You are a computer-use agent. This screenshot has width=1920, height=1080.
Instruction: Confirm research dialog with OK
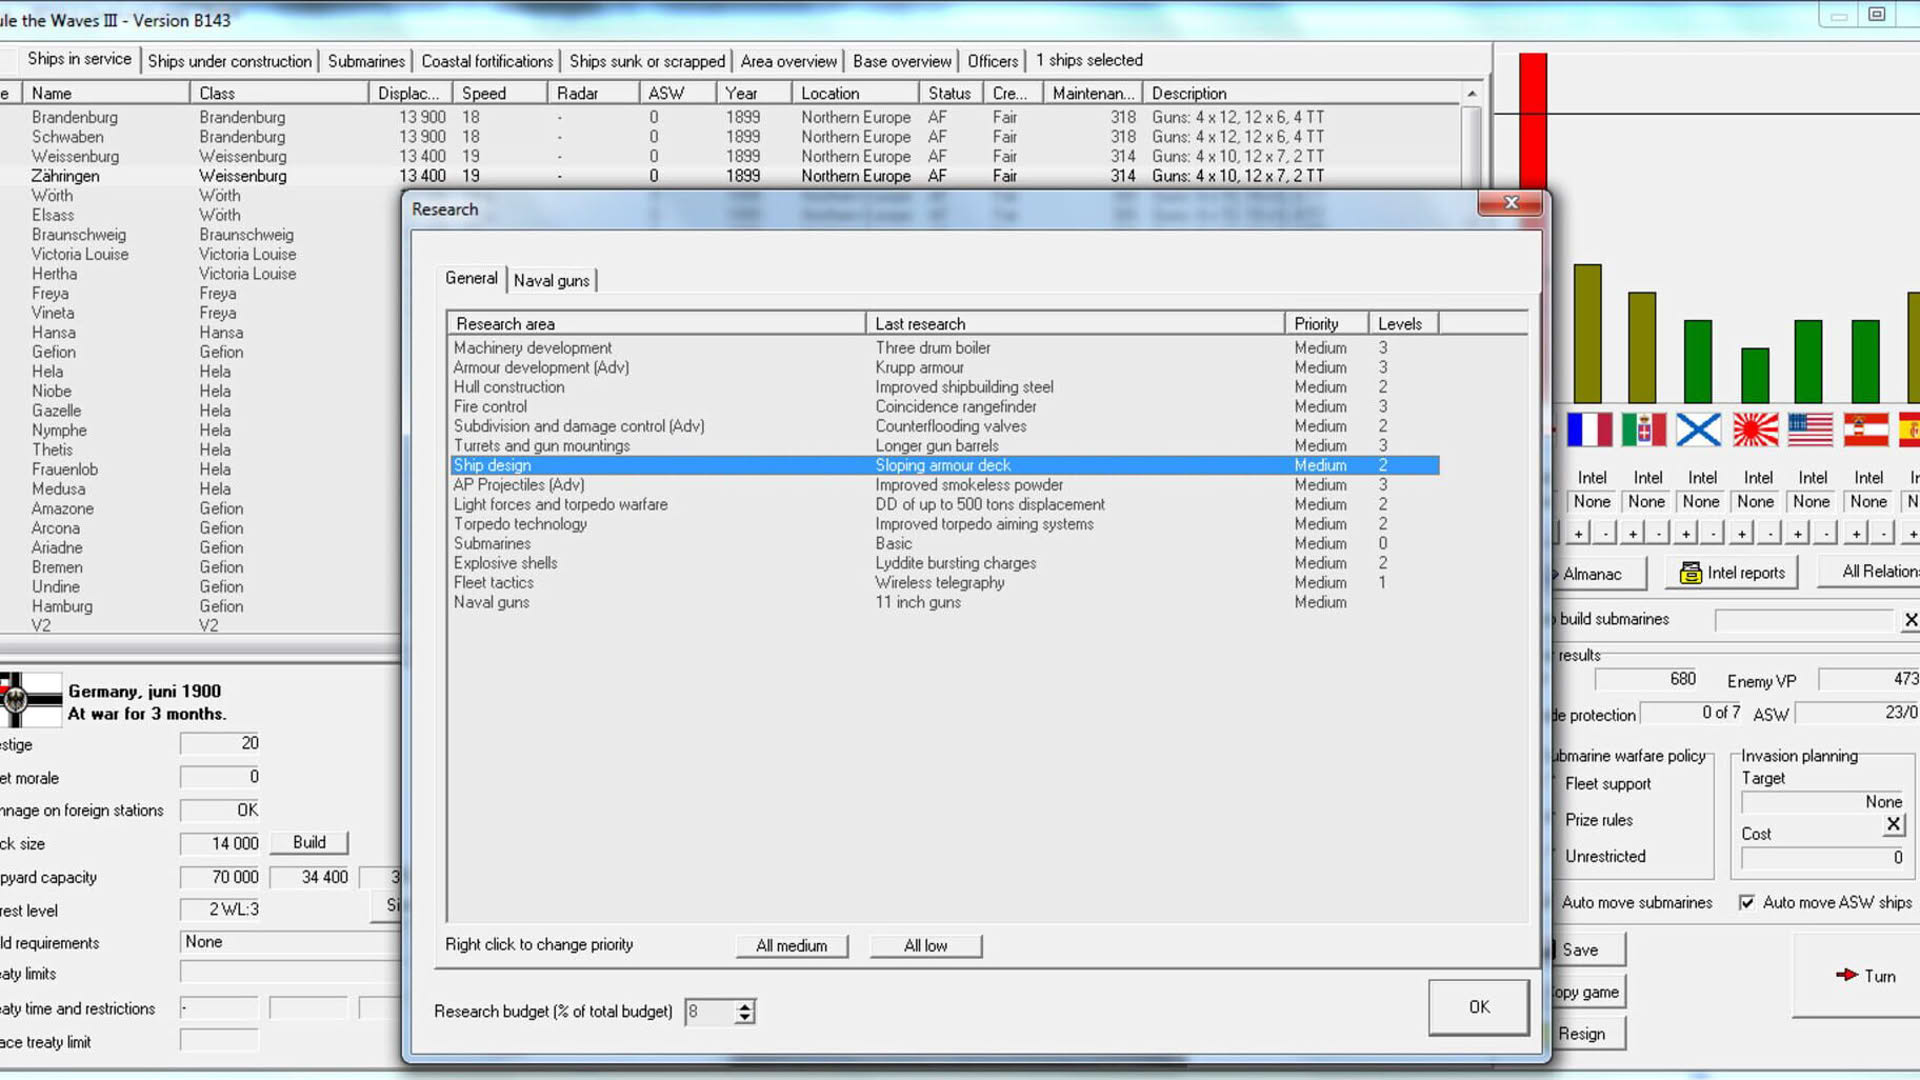(x=1478, y=1007)
